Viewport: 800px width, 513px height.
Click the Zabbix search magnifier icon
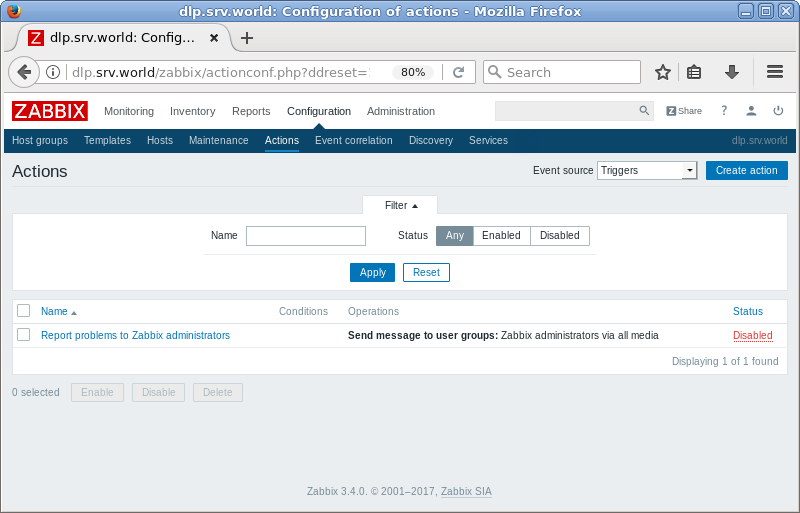[644, 110]
